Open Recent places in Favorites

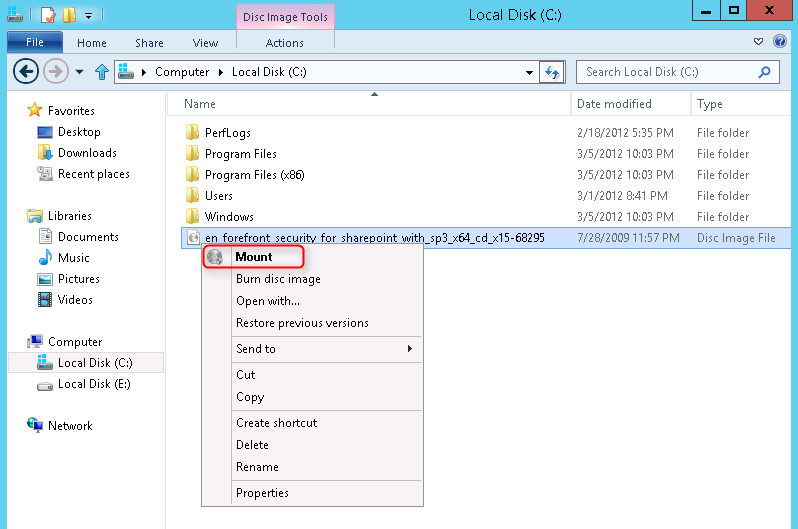pyautogui.click(x=94, y=174)
